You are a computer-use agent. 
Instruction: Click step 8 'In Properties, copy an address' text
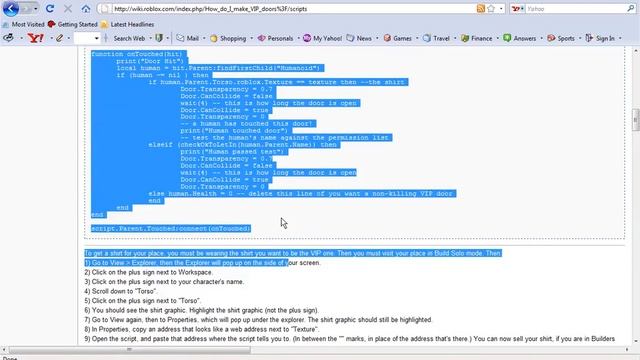tap(202, 329)
